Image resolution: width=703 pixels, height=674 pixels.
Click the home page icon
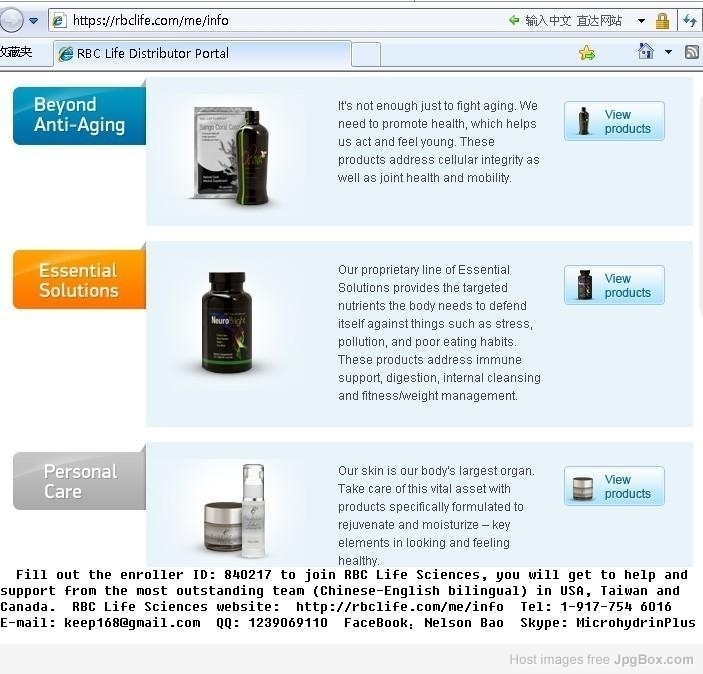coord(646,51)
